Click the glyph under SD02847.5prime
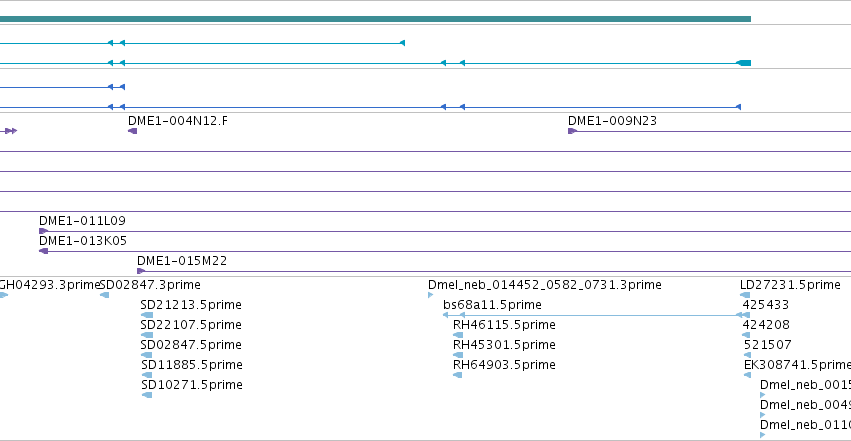This screenshot has width=851, height=441. click(147, 355)
